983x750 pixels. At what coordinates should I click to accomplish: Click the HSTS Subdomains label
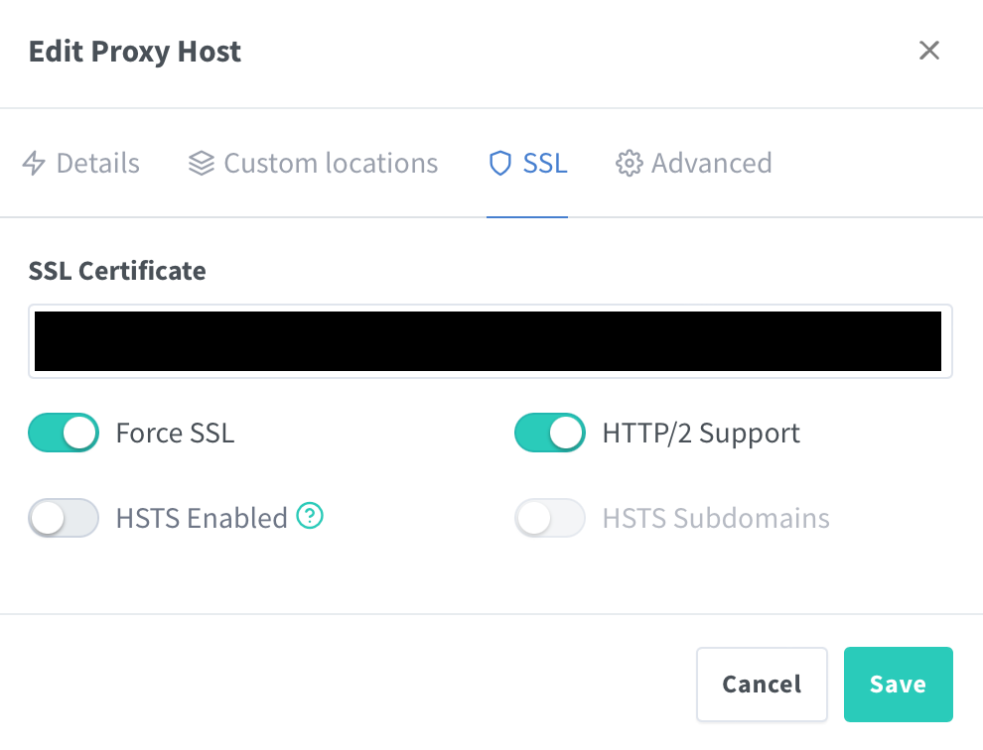tap(716, 518)
